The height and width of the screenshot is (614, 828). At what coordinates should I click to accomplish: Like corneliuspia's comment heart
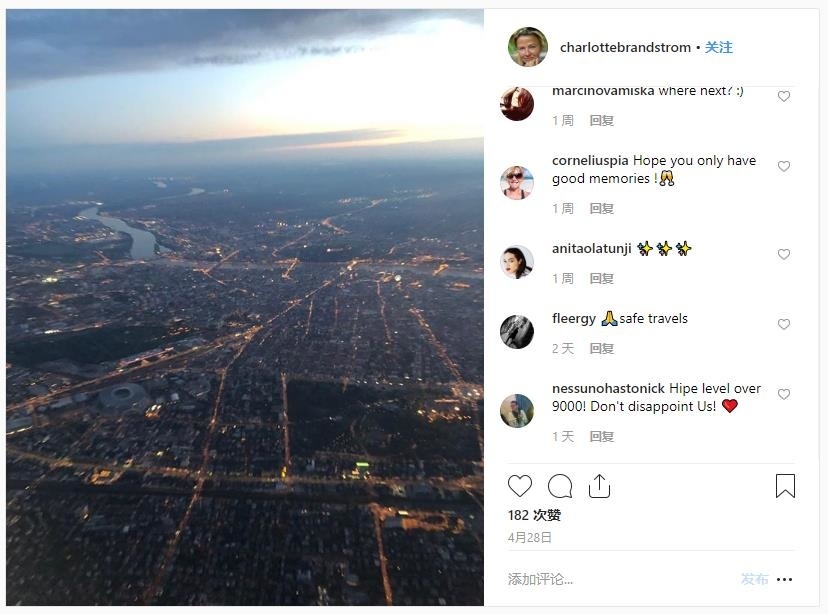pos(784,166)
